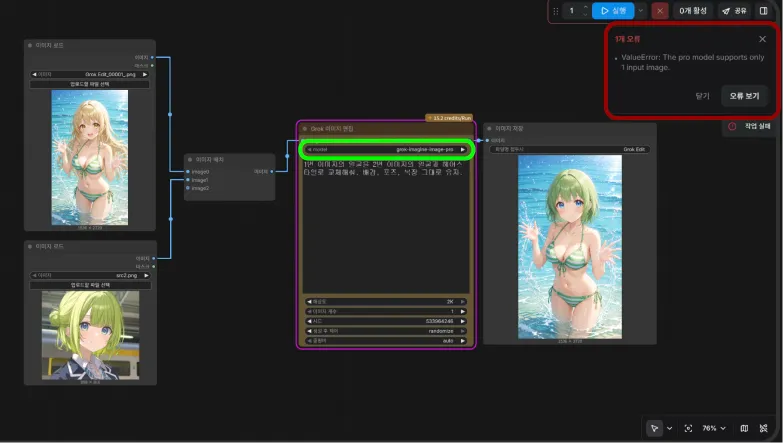Screen dimensions: 783x443
Task: Click the top load node image output port
Action: point(152,57)
